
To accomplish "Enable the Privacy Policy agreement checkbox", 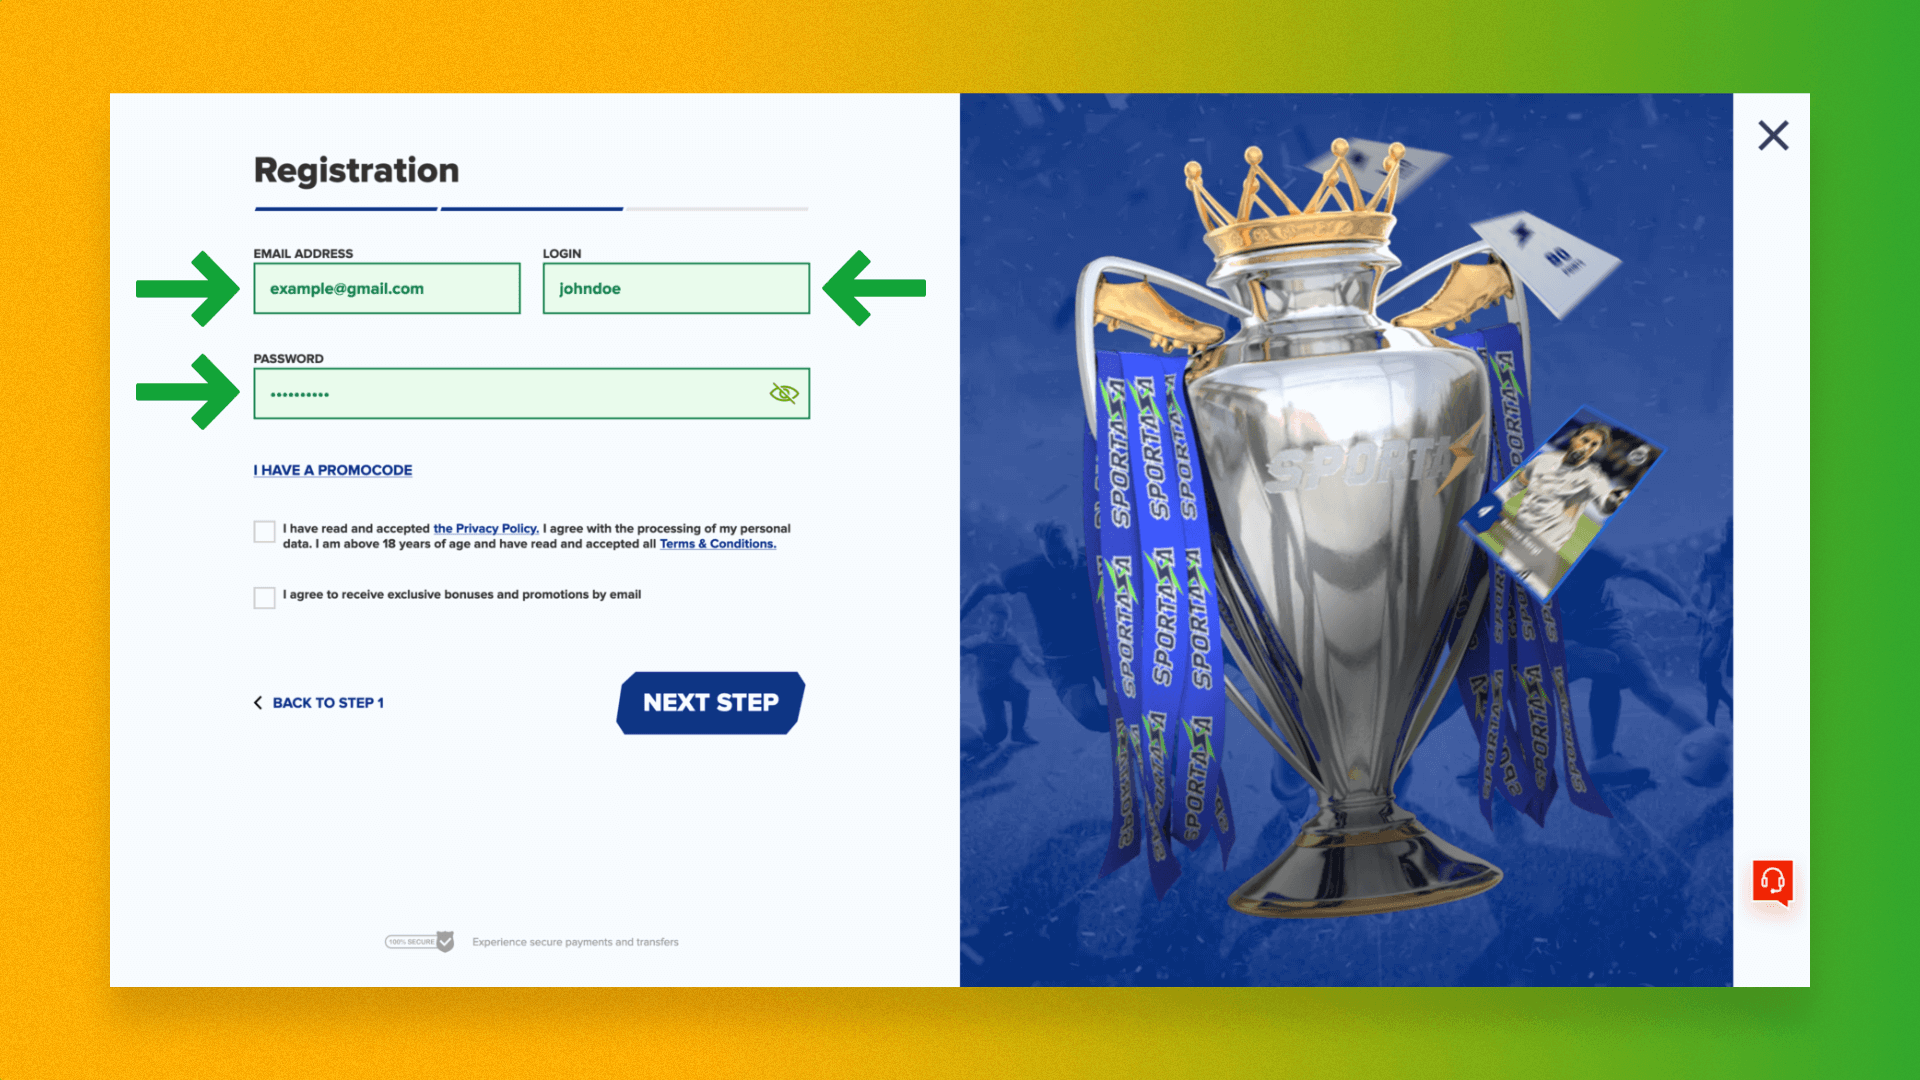I will 262,531.
